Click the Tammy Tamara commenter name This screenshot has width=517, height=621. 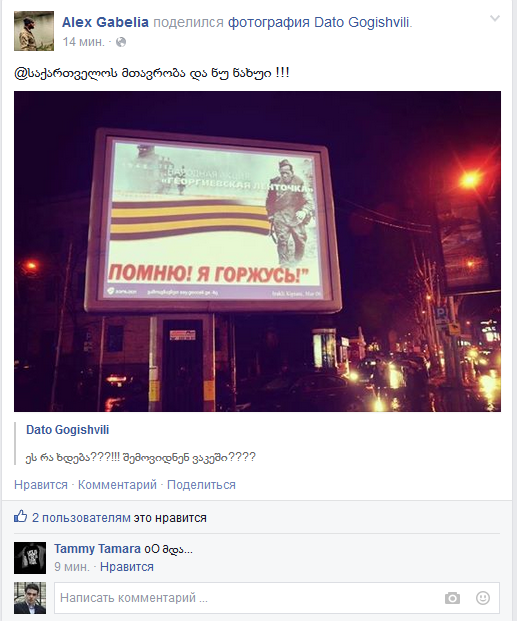click(x=97, y=549)
